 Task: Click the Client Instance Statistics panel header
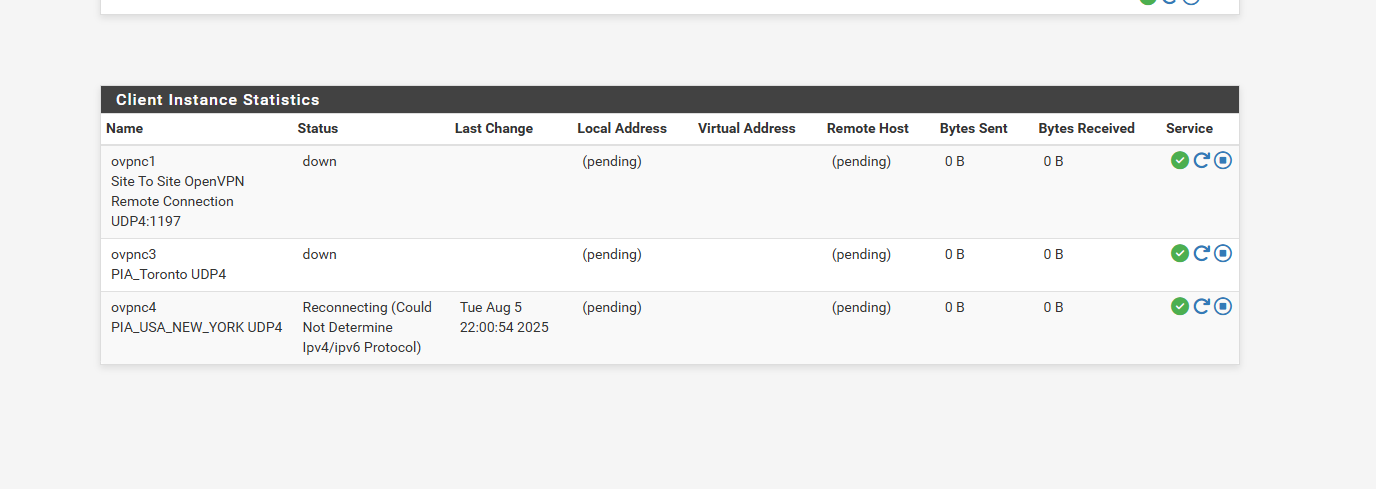(x=670, y=100)
